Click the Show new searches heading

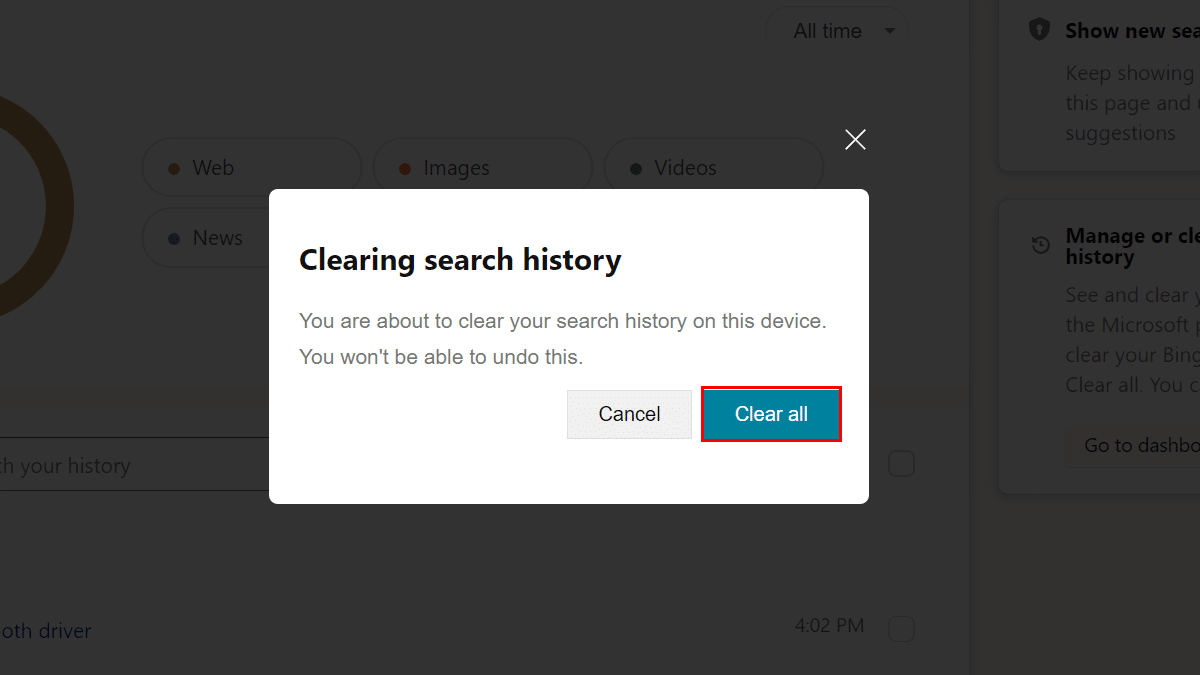pos(1130,31)
